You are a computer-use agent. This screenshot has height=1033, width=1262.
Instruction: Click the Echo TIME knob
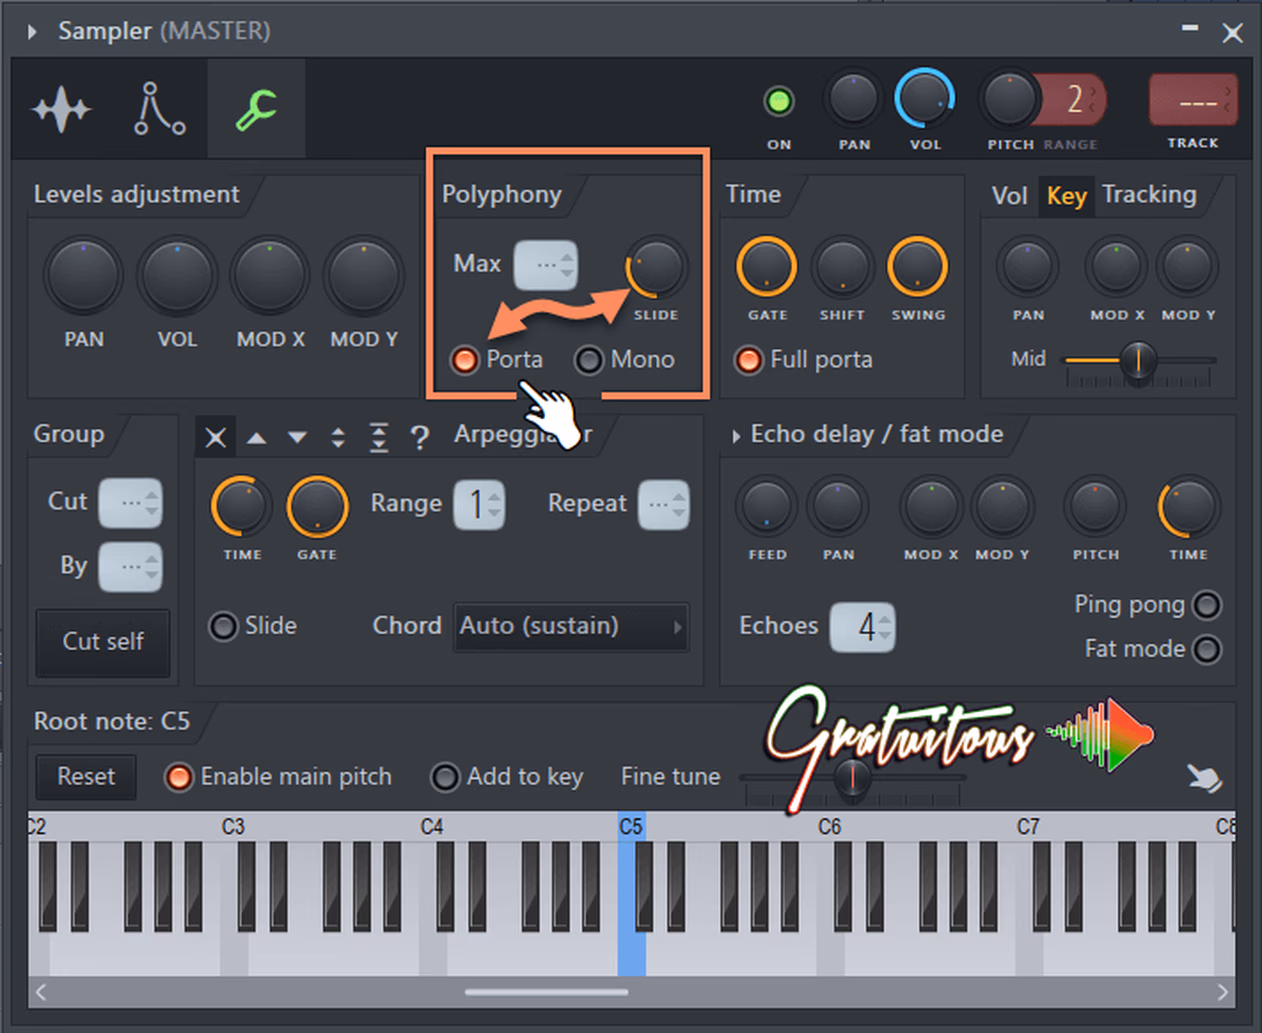pyautogui.click(x=1188, y=507)
